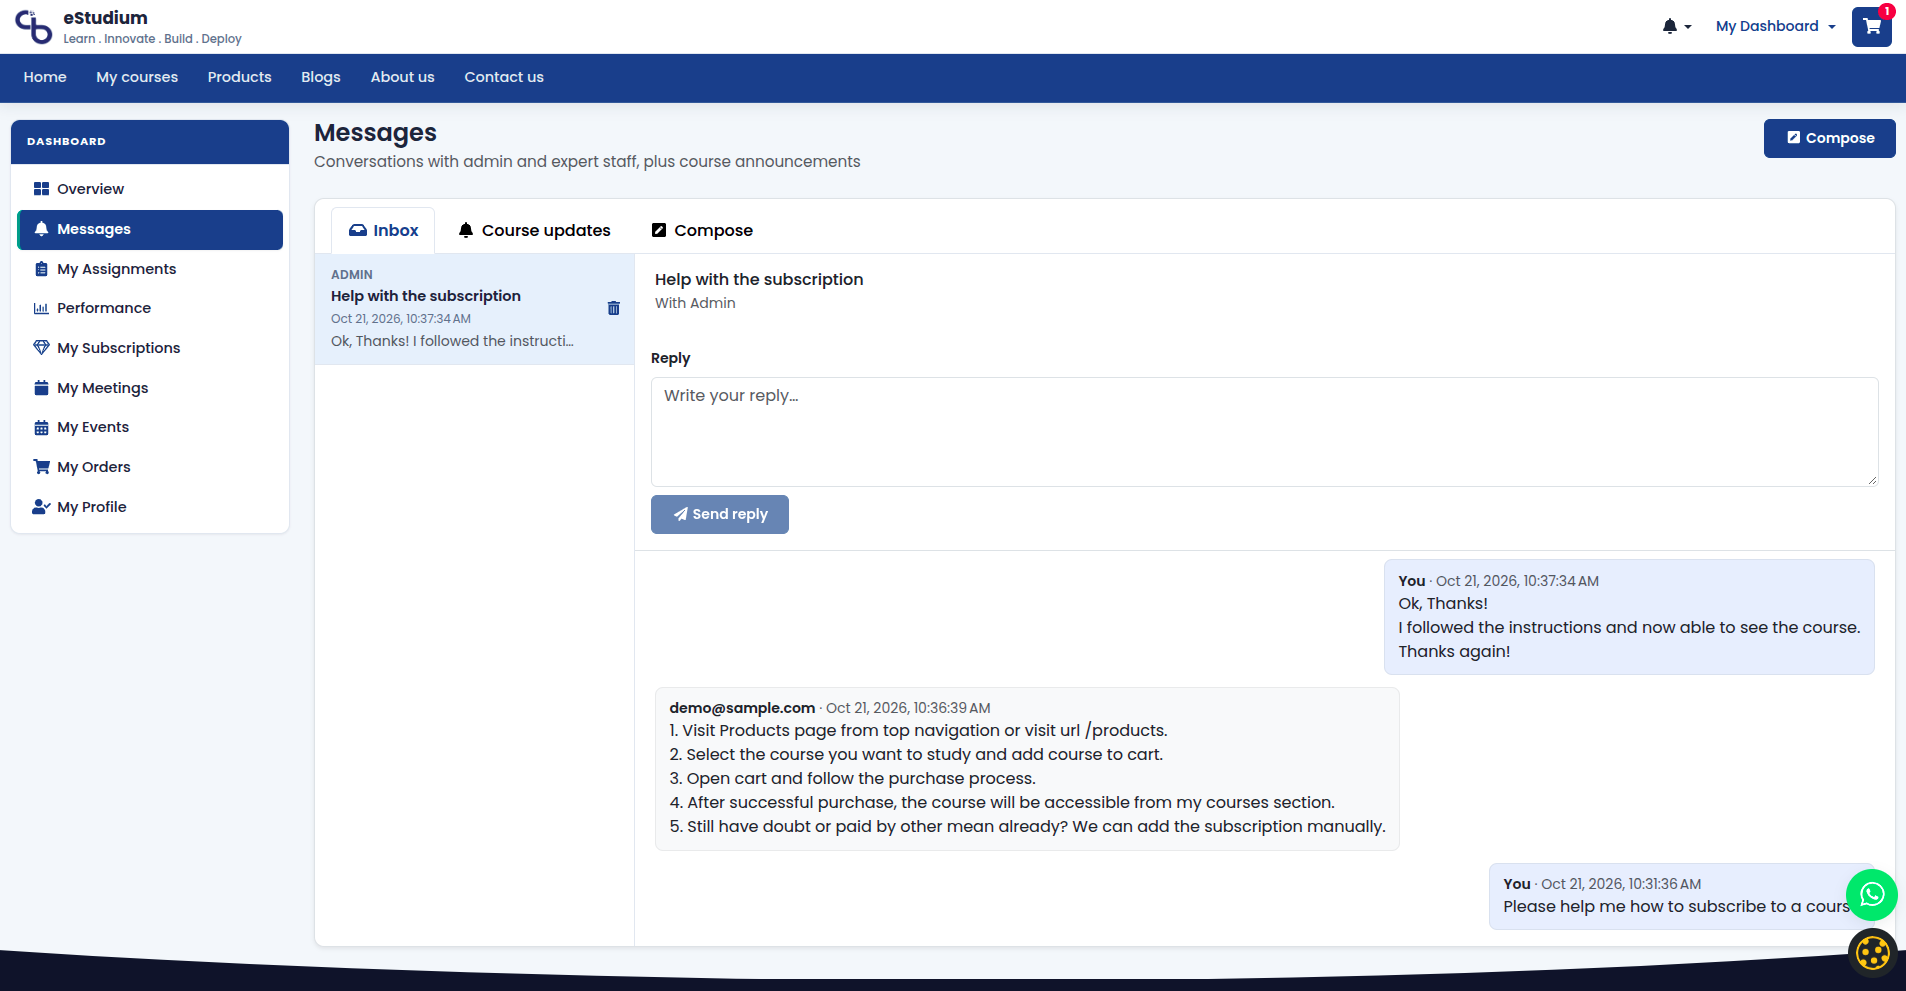Expand the My Dashboard dropdown
The image size is (1906, 991).
coord(1776,27)
